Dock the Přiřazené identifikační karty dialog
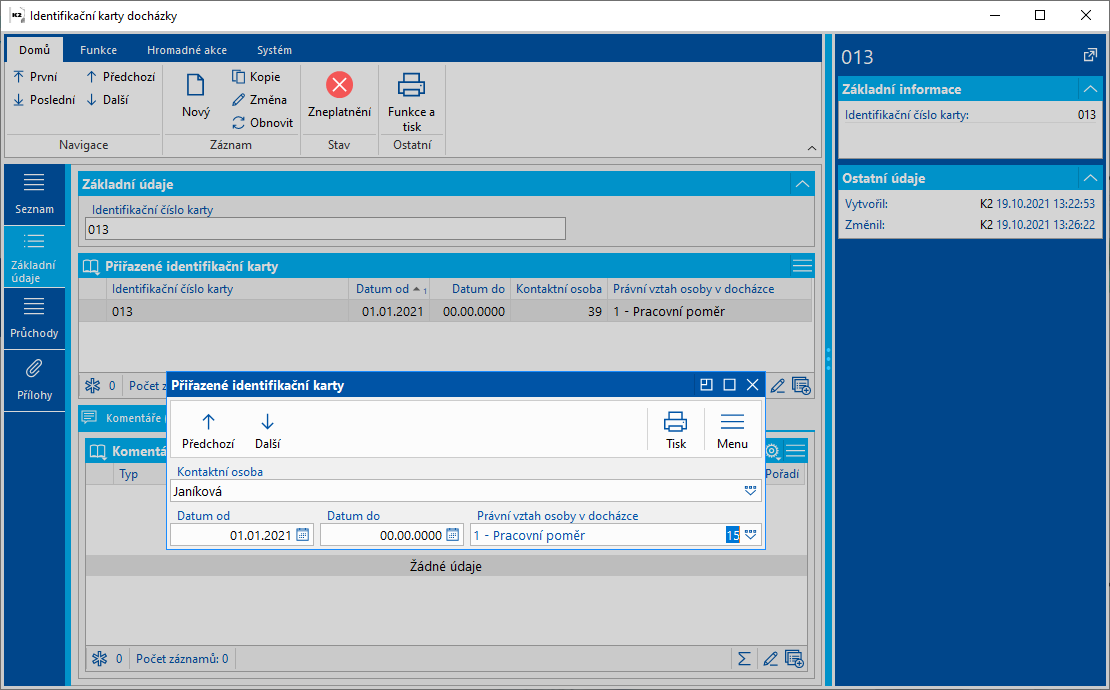 coord(706,385)
